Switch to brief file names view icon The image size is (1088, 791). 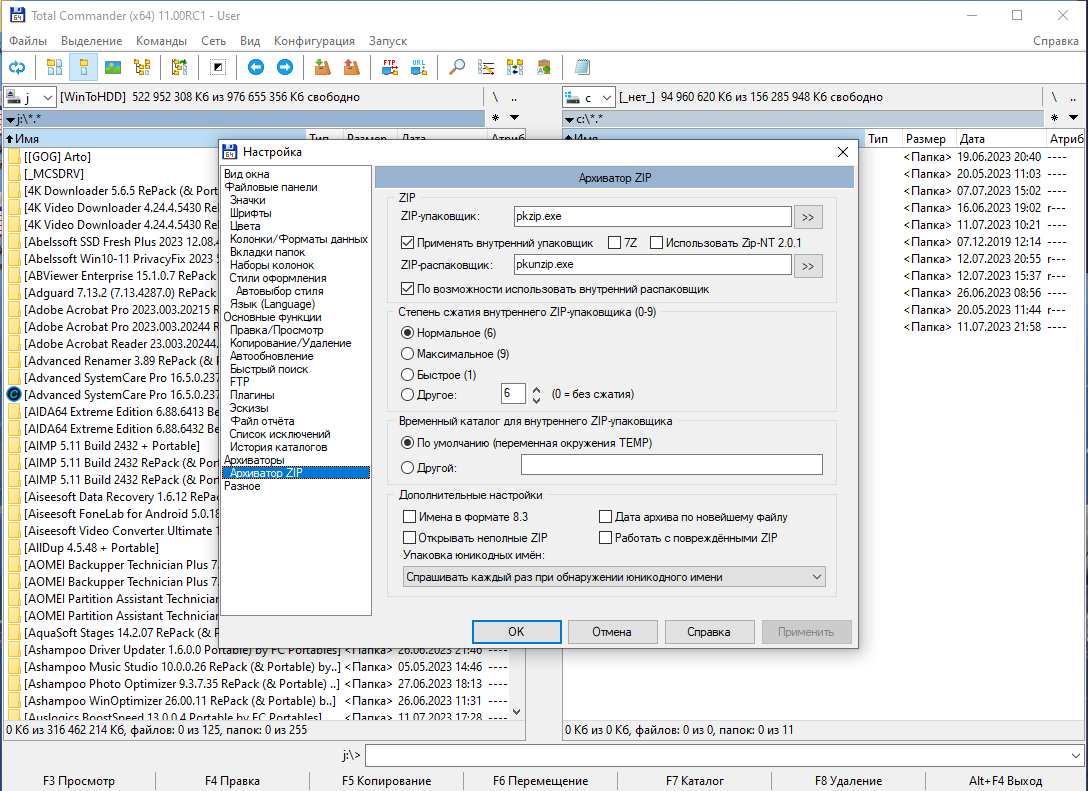coord(54,67)
